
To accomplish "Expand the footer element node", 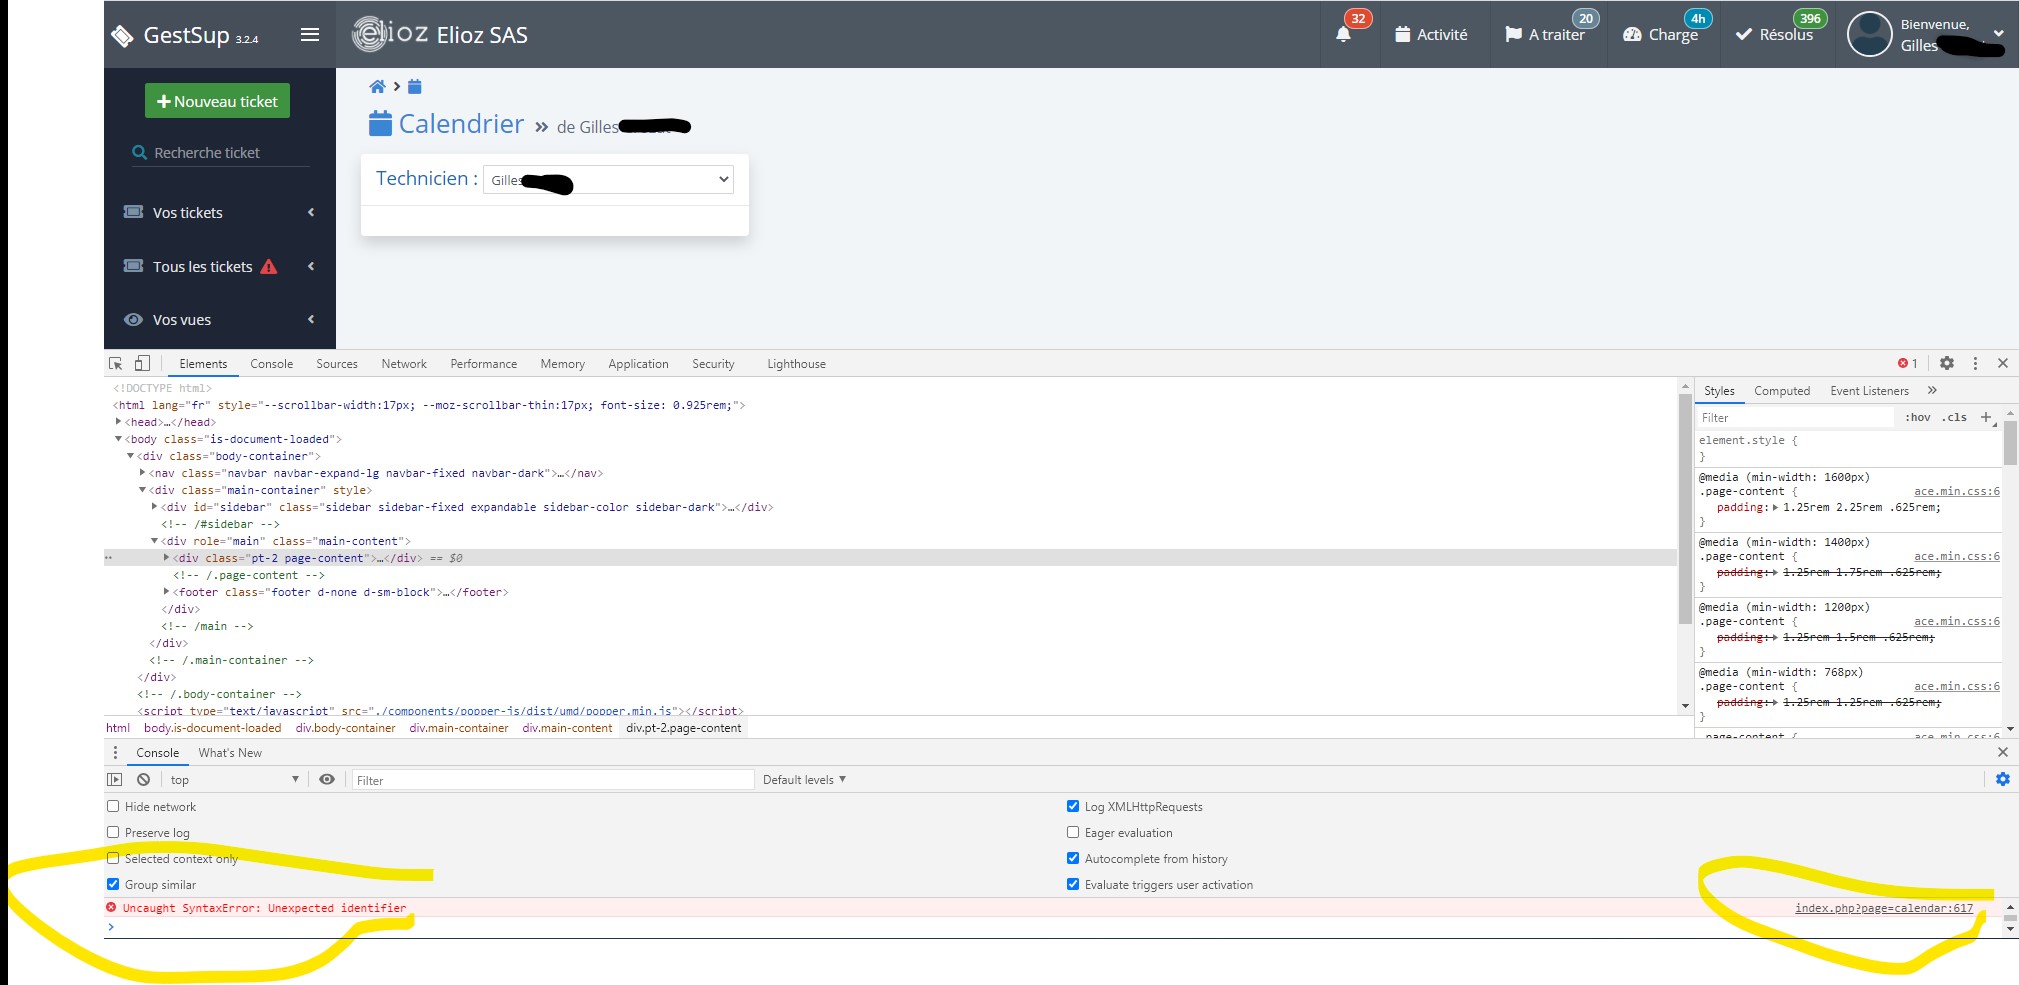I will tap(167, 591).
